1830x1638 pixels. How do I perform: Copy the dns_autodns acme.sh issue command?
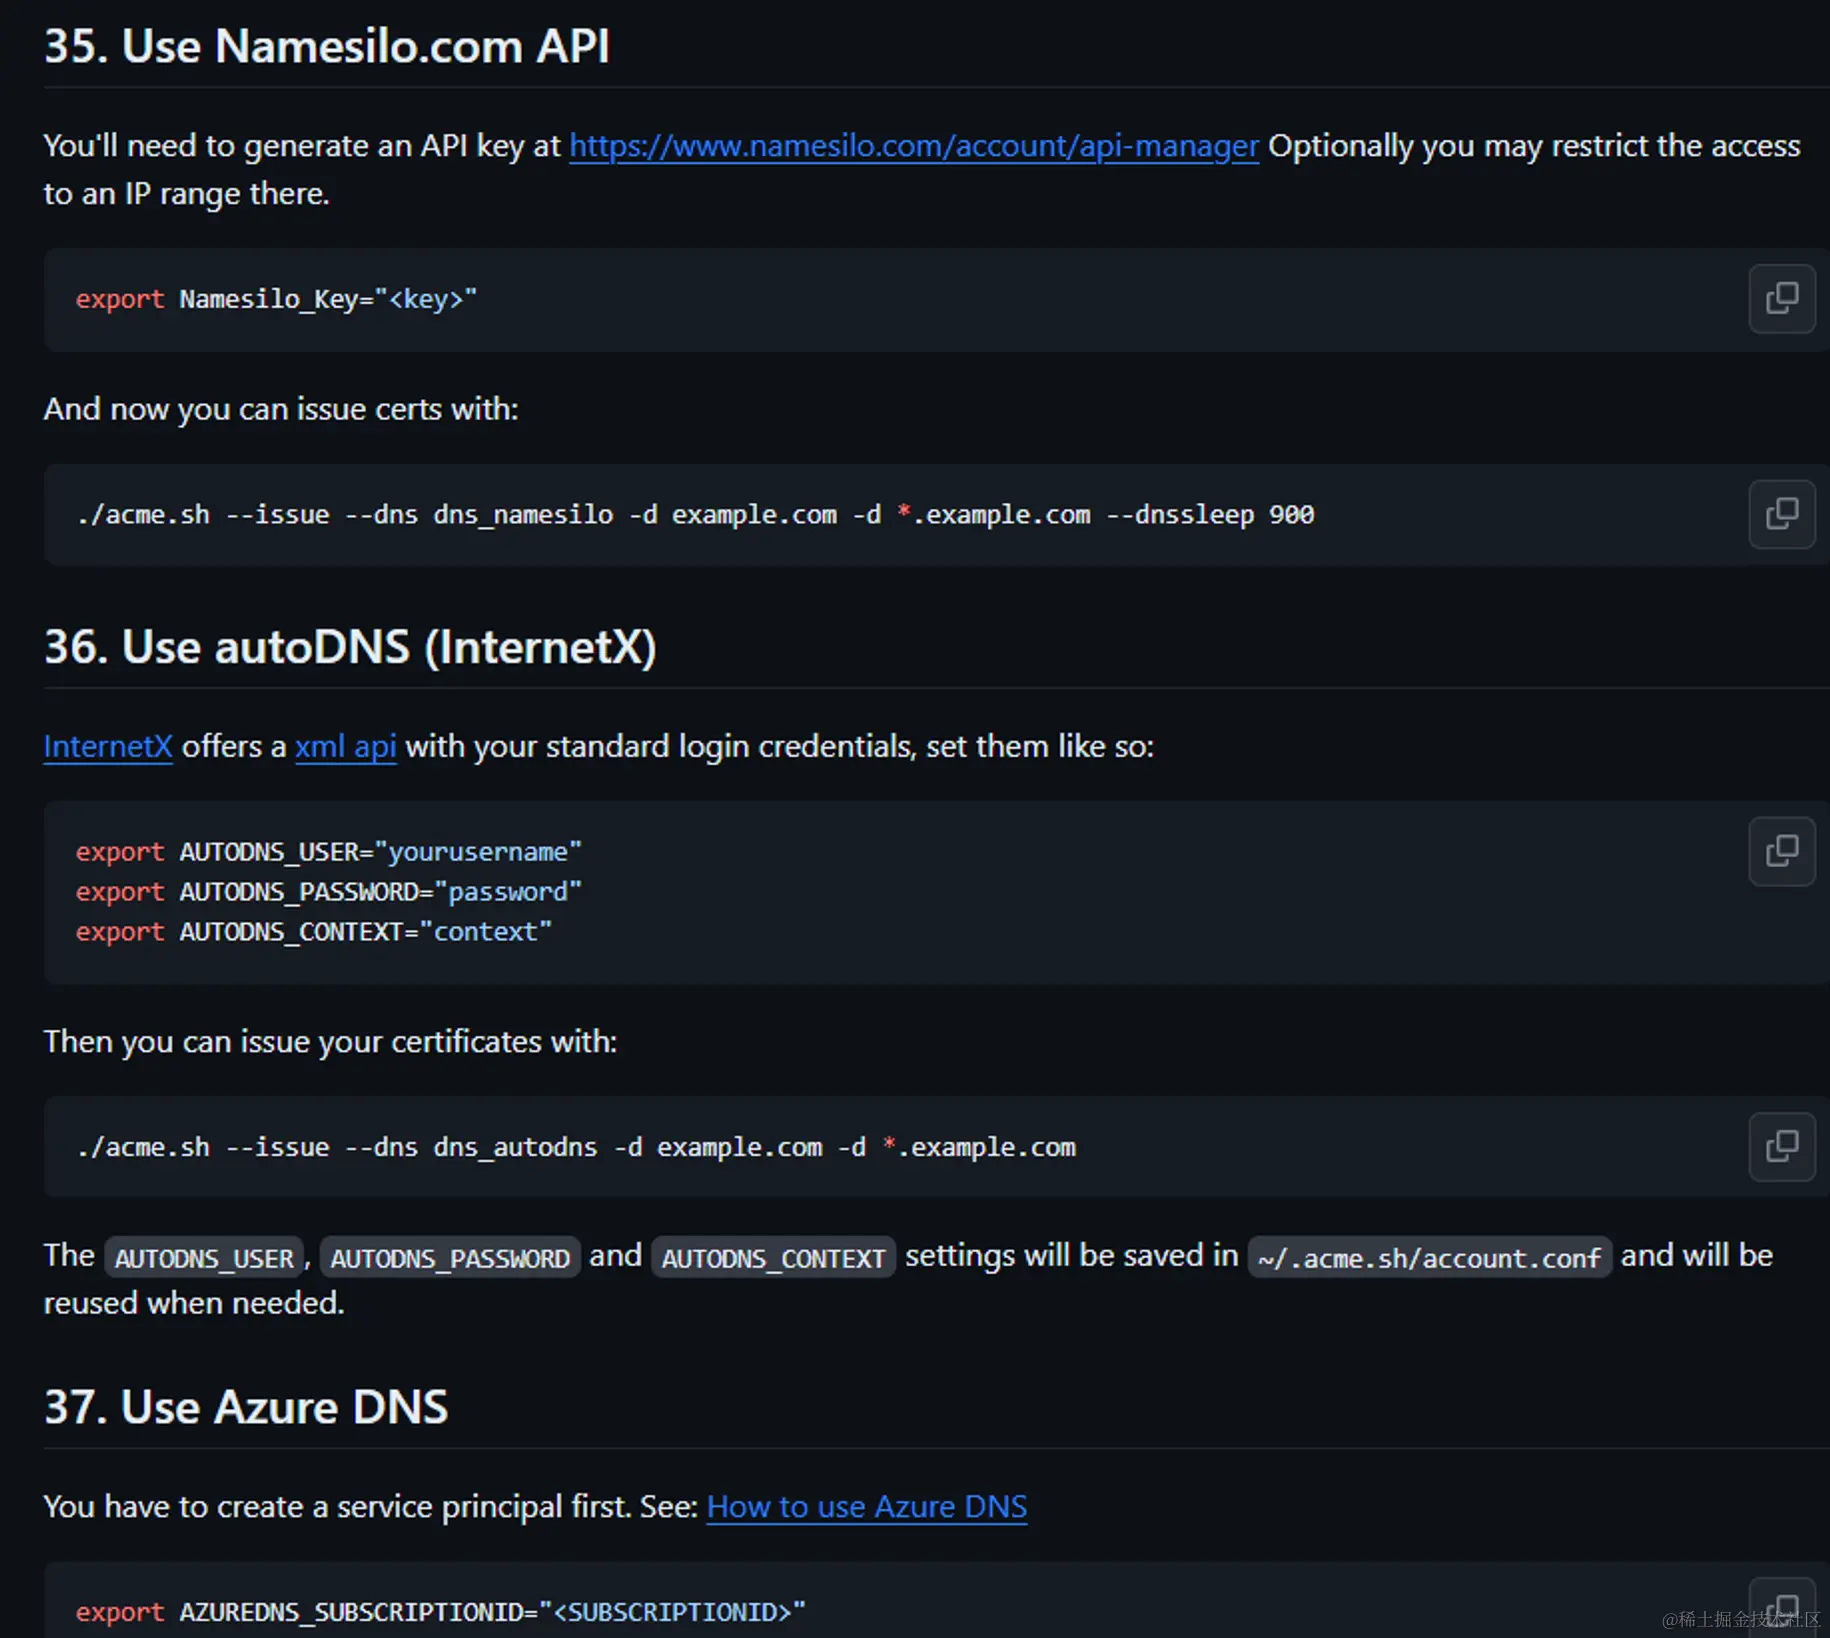1782,1146
